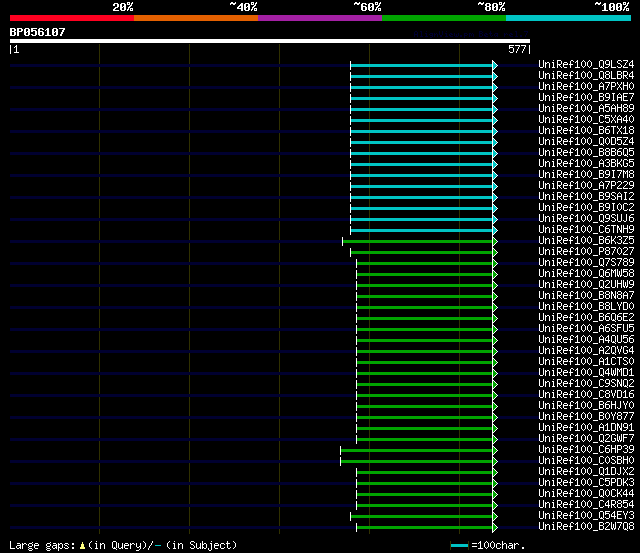Select the UniRef100_B8B6Q5 label
The width and height of the screenshot is (640, 553).
point(586,153)
